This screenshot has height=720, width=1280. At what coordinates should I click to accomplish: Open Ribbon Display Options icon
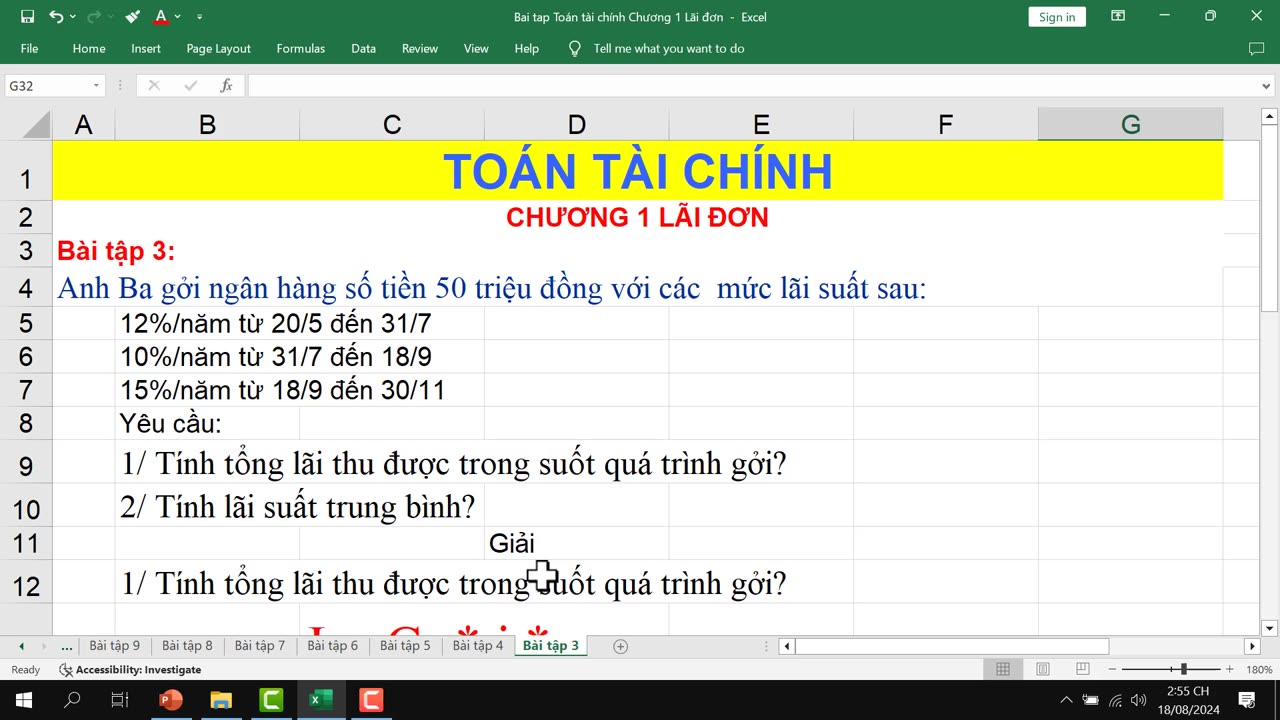pos(1118,16)
